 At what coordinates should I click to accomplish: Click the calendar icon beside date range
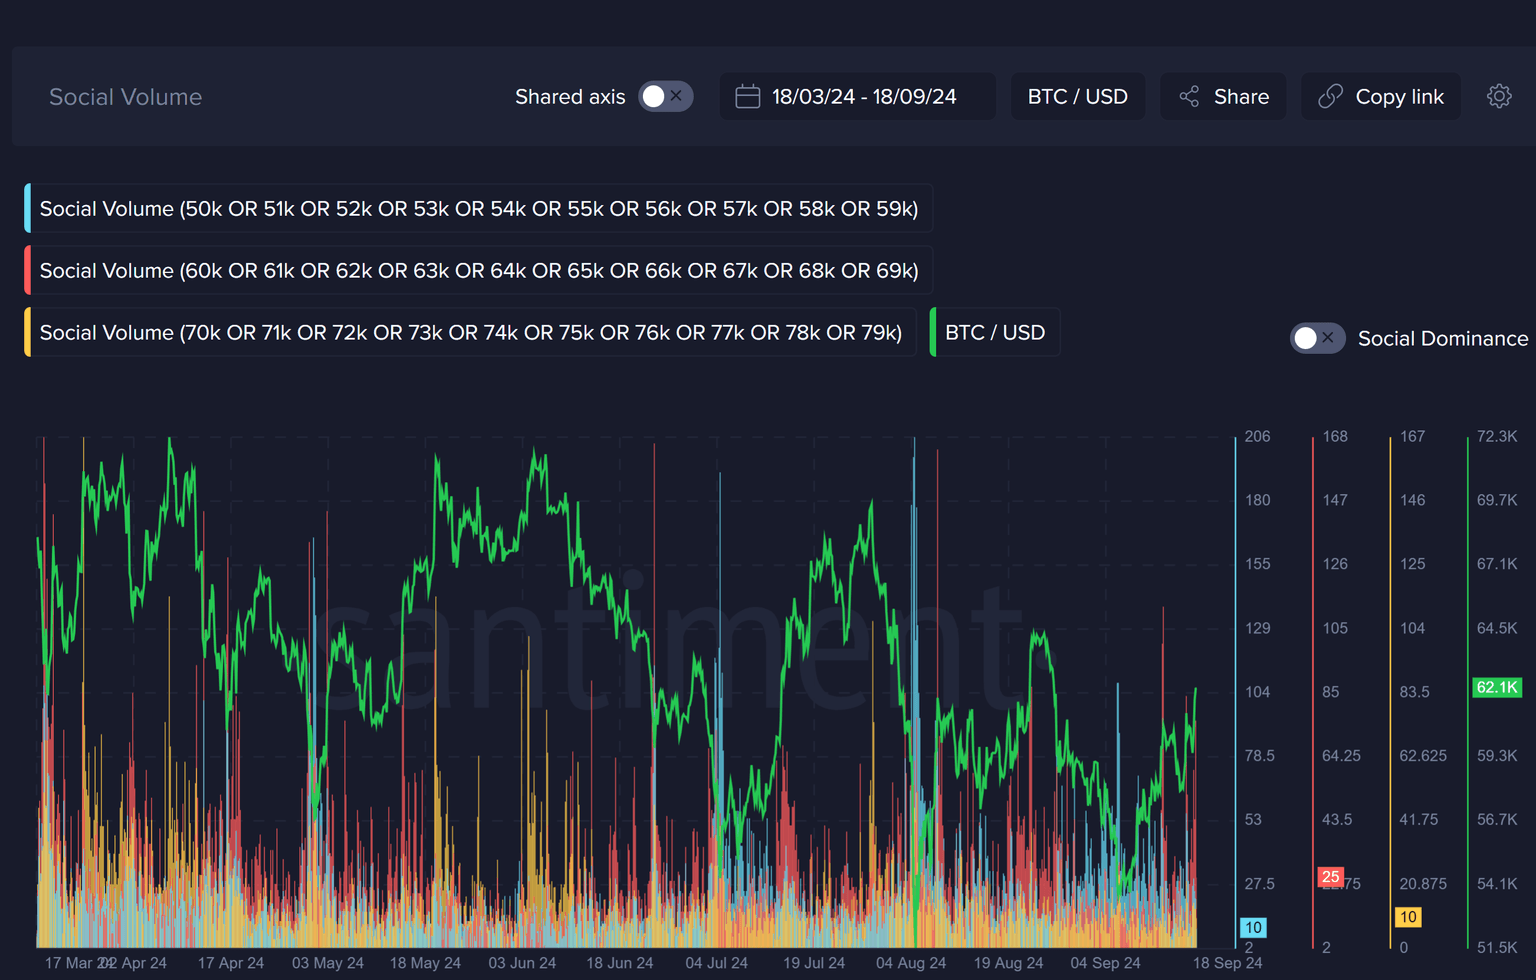click(x=747, y=96)
